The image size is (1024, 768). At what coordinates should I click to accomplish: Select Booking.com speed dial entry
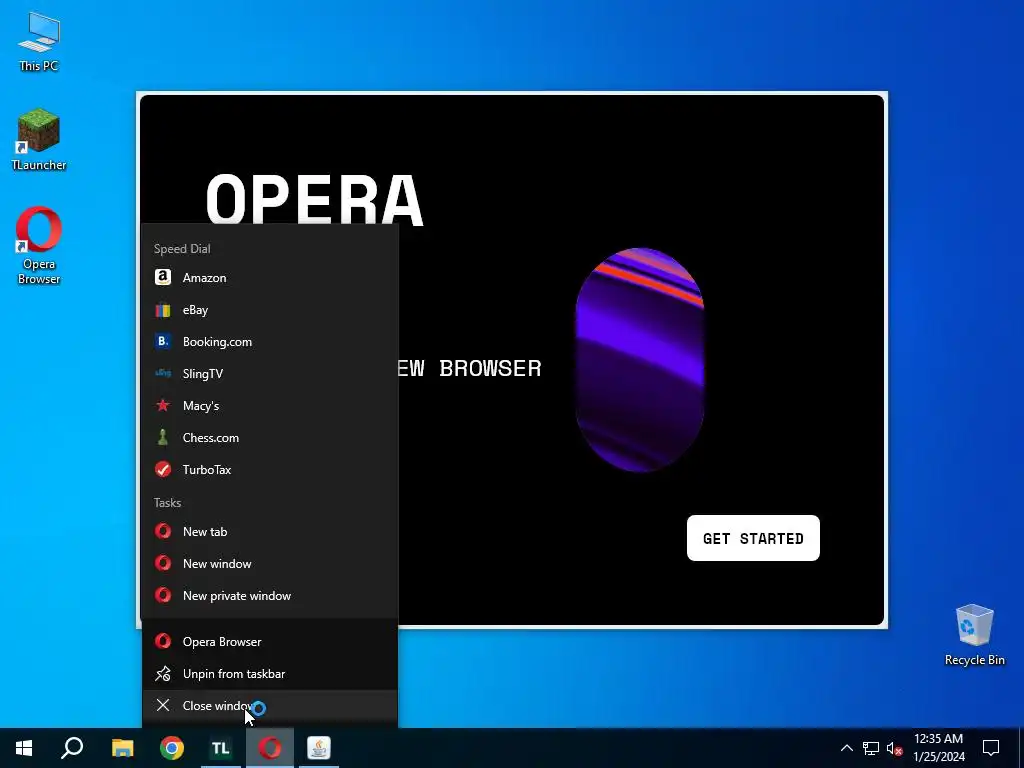[270, 342]
